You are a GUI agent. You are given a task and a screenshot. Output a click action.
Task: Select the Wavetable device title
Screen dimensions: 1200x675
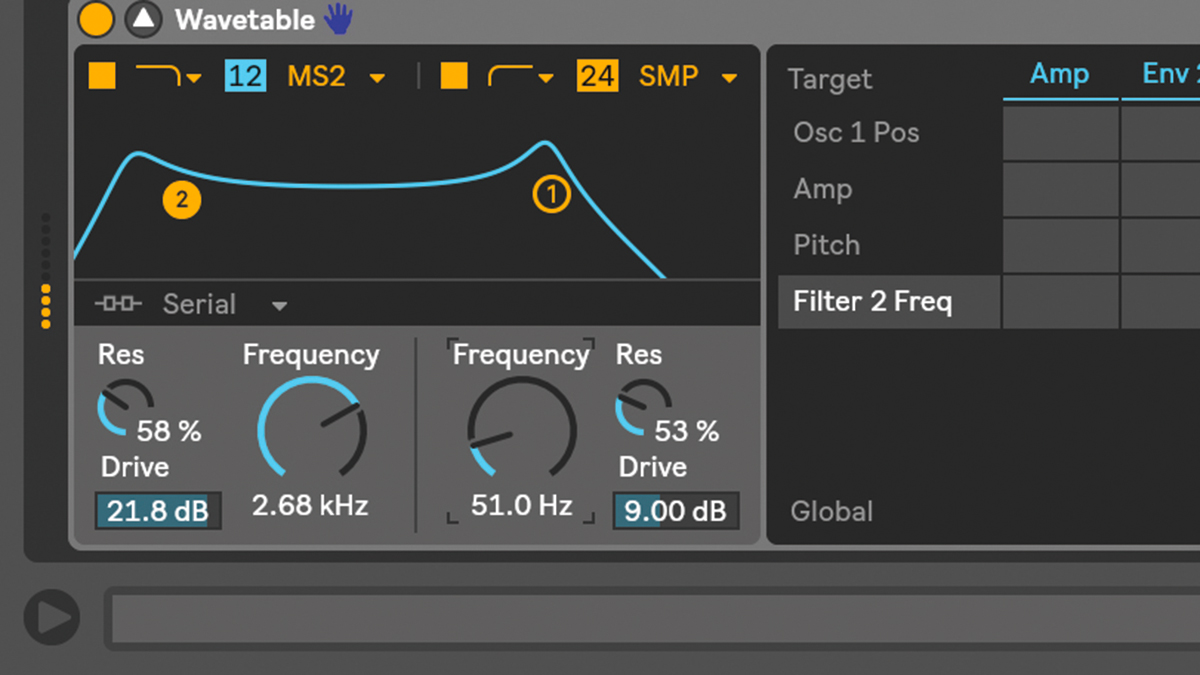click(244, 19)
